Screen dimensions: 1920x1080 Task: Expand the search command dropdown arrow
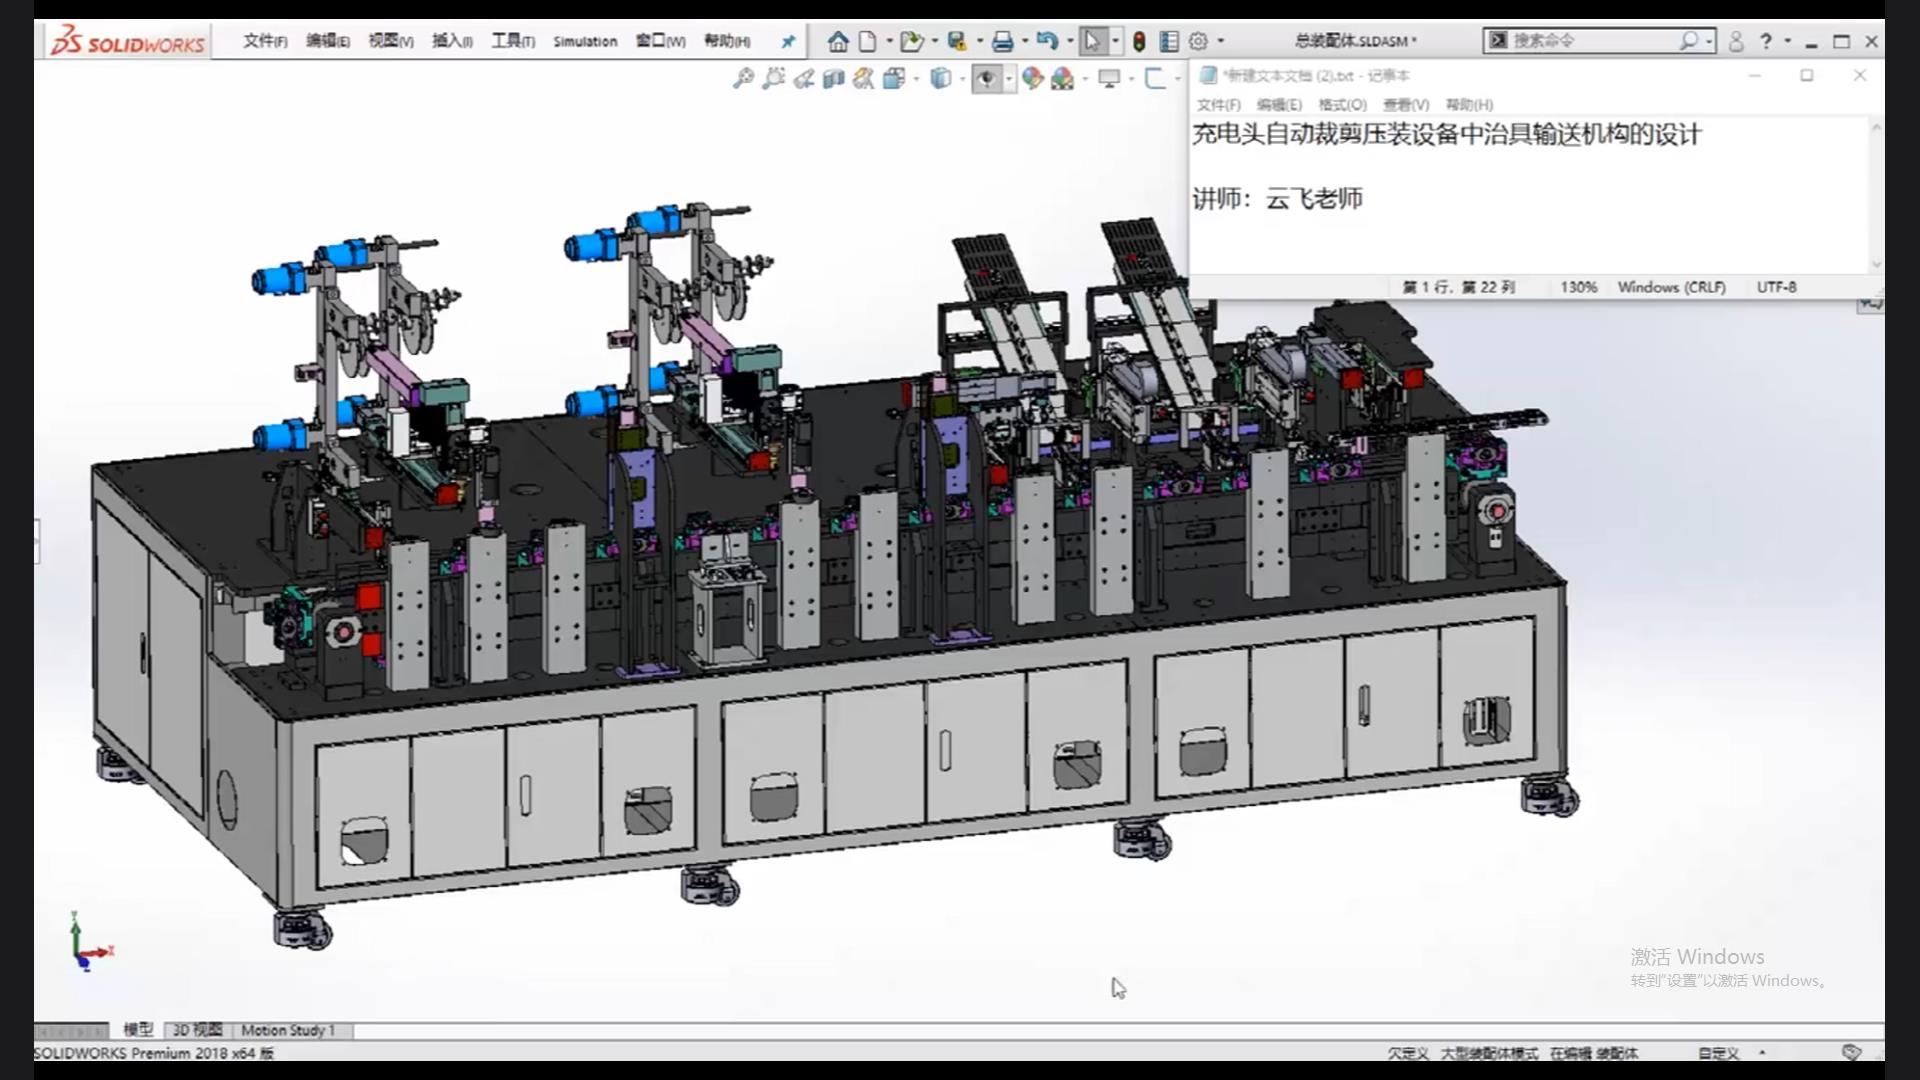[x=1709, y=41]
